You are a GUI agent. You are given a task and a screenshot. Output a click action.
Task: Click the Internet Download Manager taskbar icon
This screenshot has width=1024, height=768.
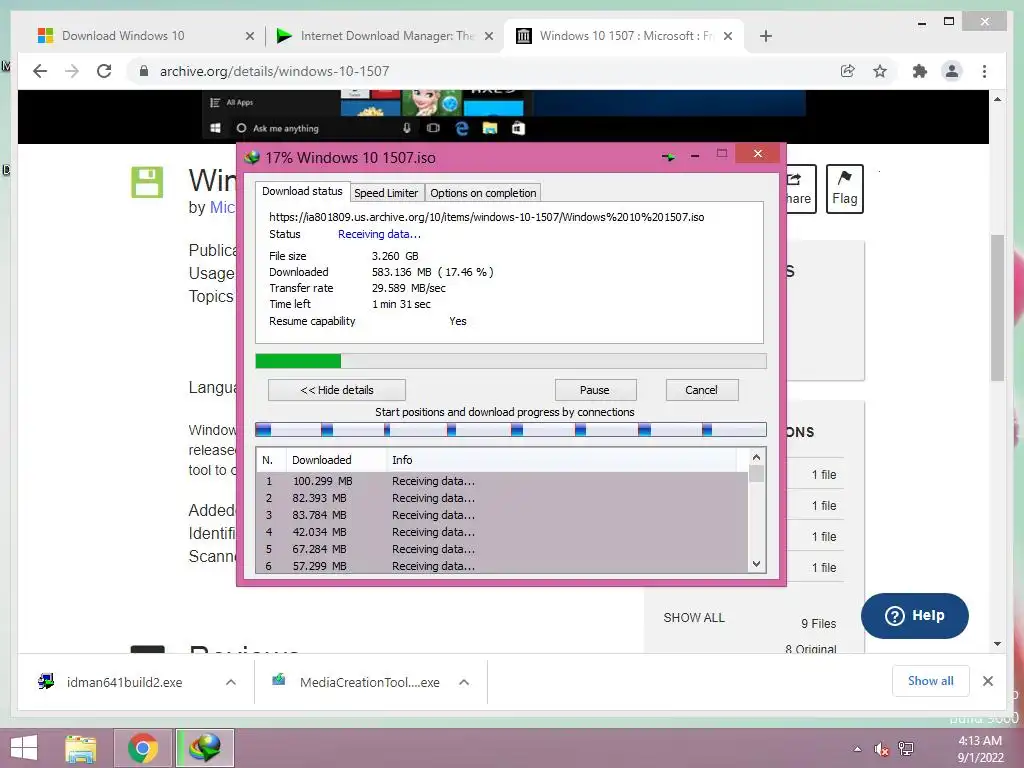tap(204, 748)
